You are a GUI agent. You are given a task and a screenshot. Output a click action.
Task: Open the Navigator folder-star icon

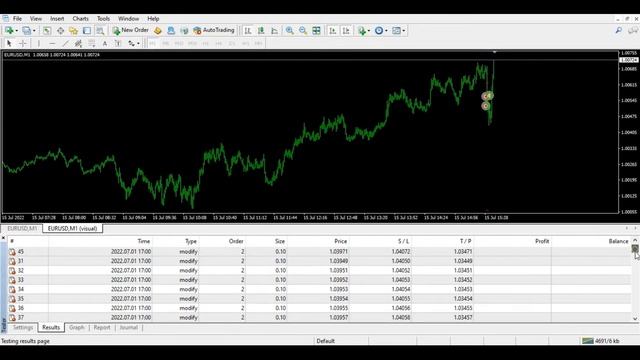click(73, 31)
